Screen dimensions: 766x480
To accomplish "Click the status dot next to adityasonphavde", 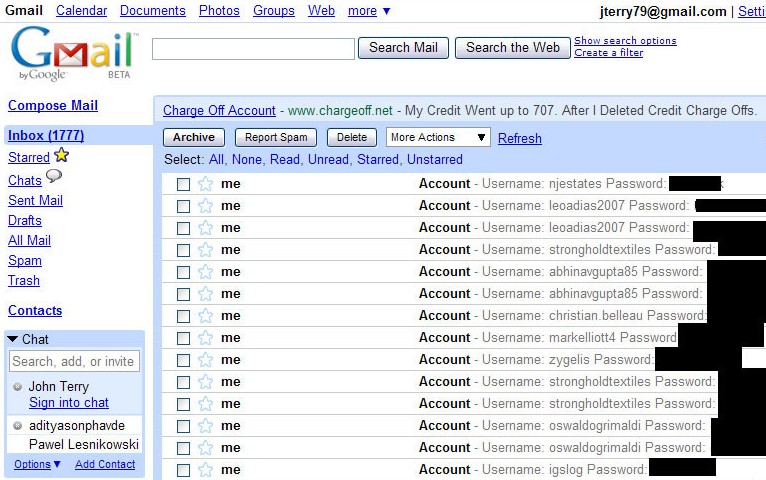I will 18,426.
